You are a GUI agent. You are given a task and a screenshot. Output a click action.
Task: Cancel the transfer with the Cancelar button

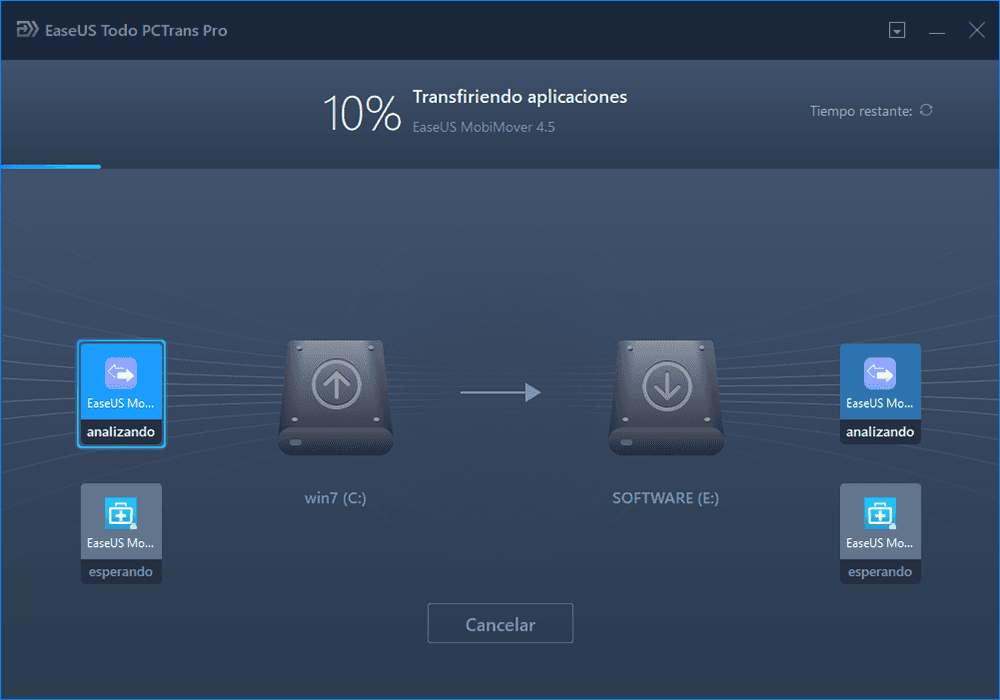pyautogui.click(x=500, y=623)
